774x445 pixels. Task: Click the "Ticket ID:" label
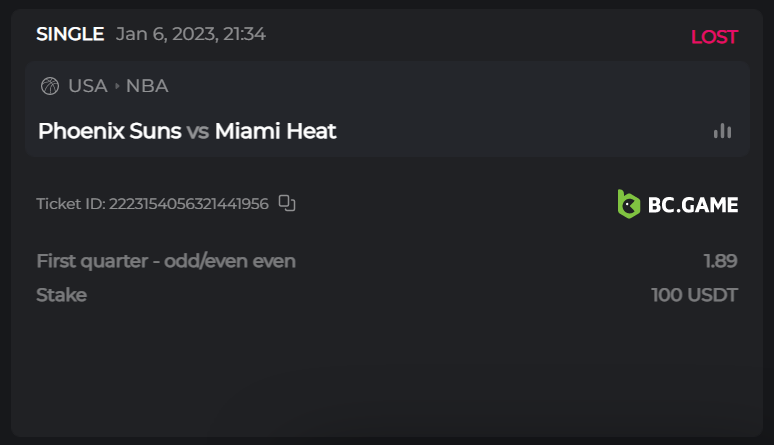click(71, 204)
